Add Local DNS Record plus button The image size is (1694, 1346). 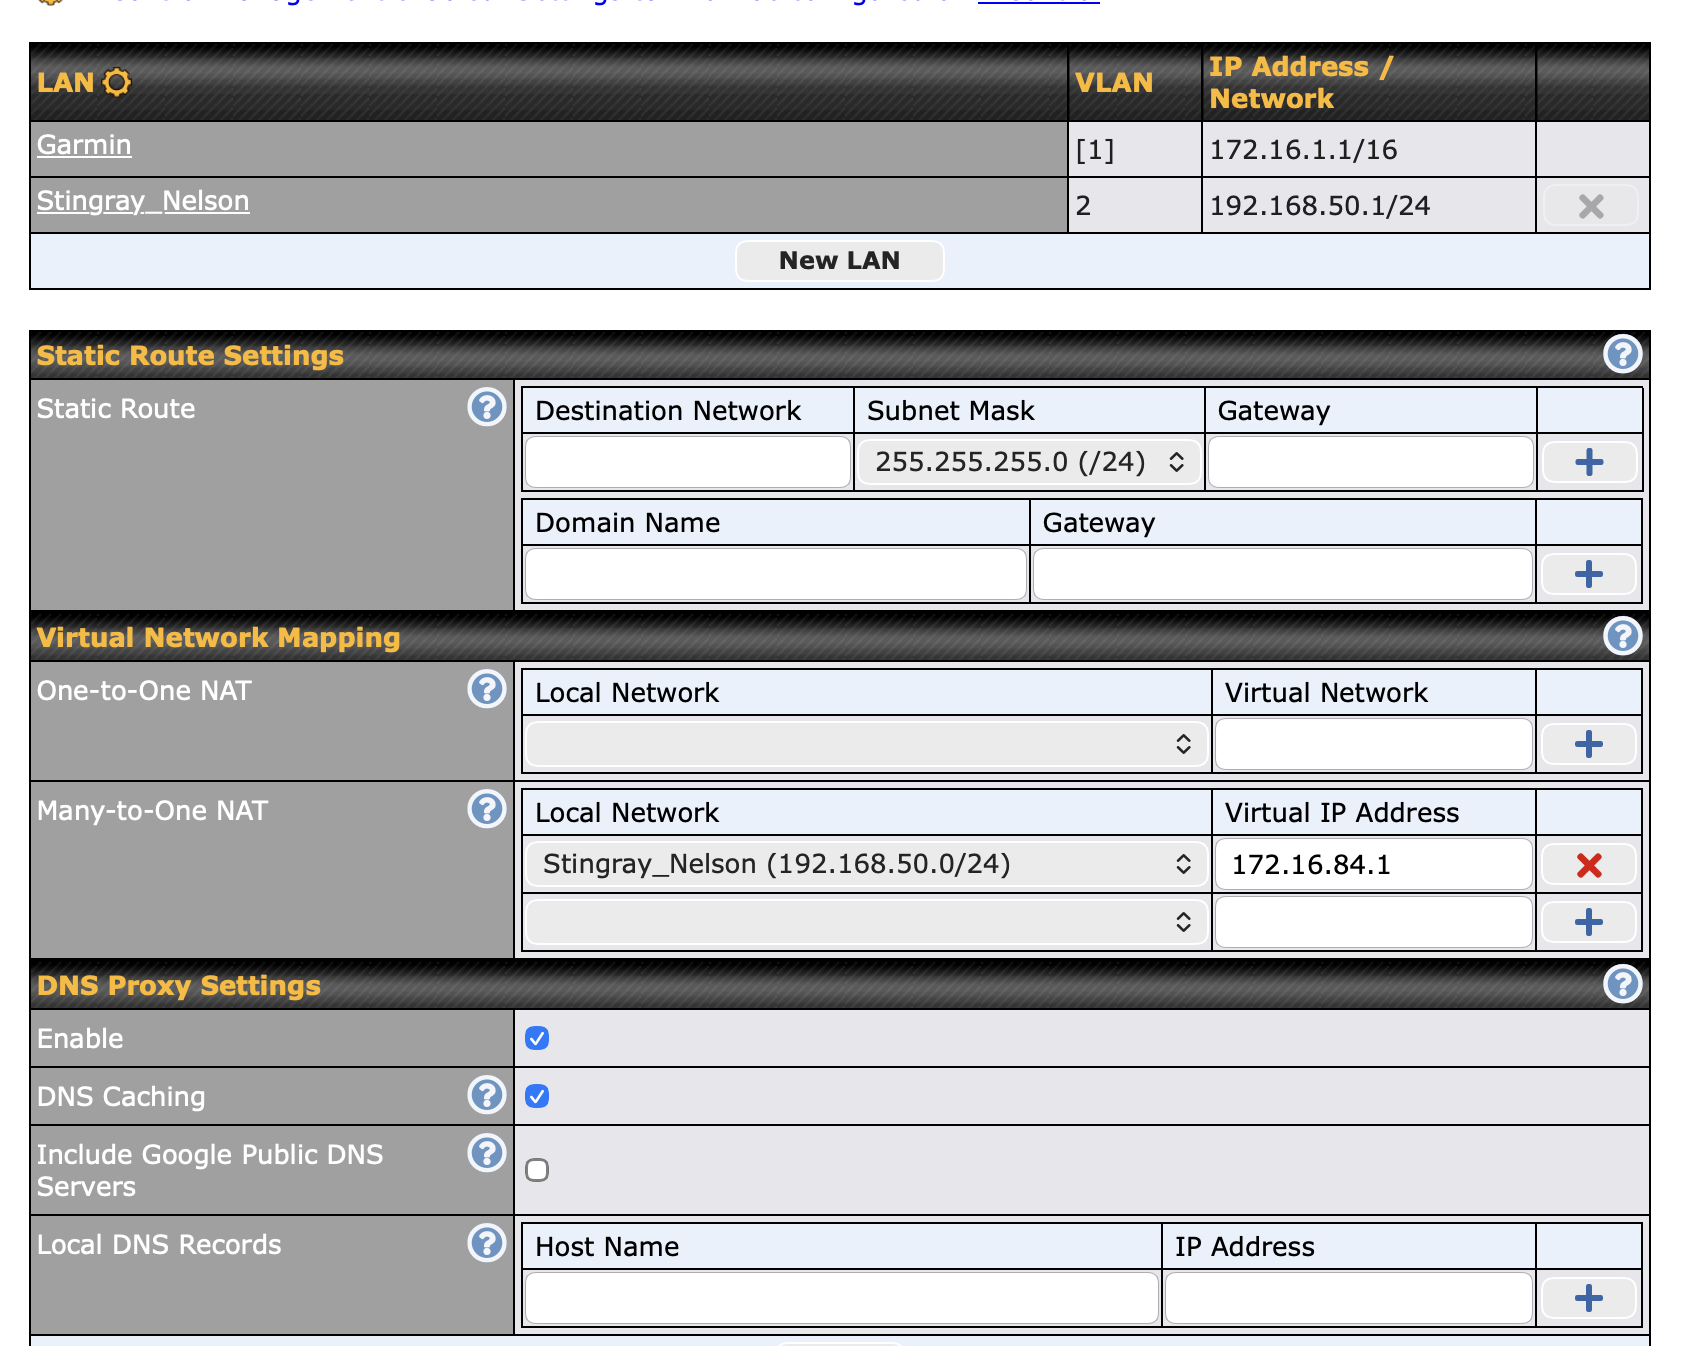(x=1589, y=1298)
